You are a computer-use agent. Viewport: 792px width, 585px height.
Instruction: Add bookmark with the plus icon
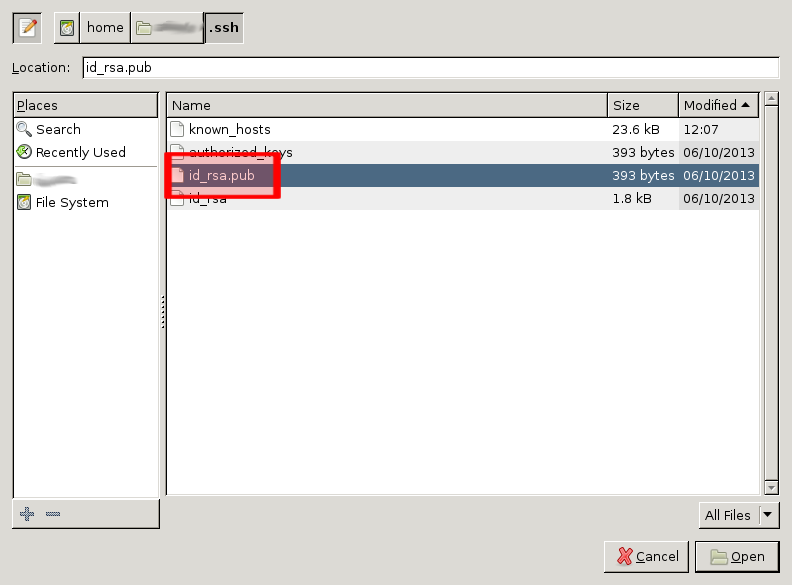pyautogui.click(x=27, y=513)
